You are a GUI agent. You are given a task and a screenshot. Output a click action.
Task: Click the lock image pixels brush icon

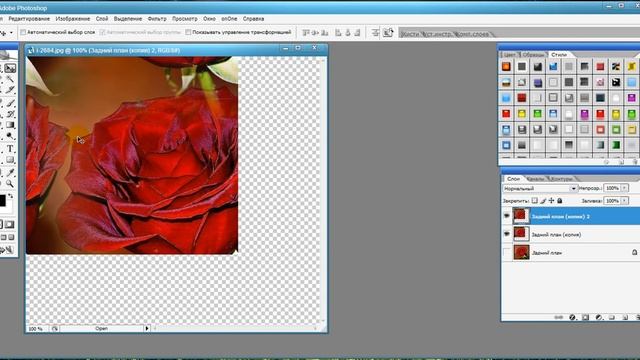coord(543,200)
